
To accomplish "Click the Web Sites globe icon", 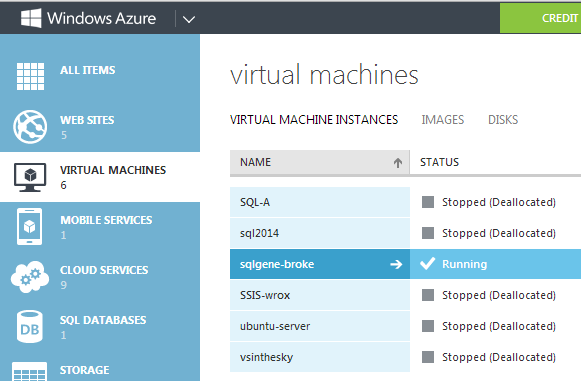I will 30,126.
